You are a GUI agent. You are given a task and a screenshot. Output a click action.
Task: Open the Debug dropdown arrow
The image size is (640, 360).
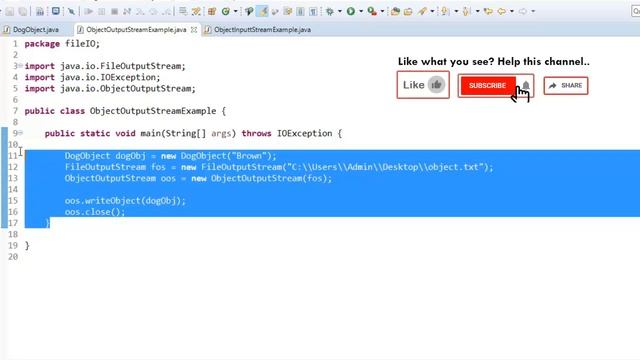(x=340, y=11)
